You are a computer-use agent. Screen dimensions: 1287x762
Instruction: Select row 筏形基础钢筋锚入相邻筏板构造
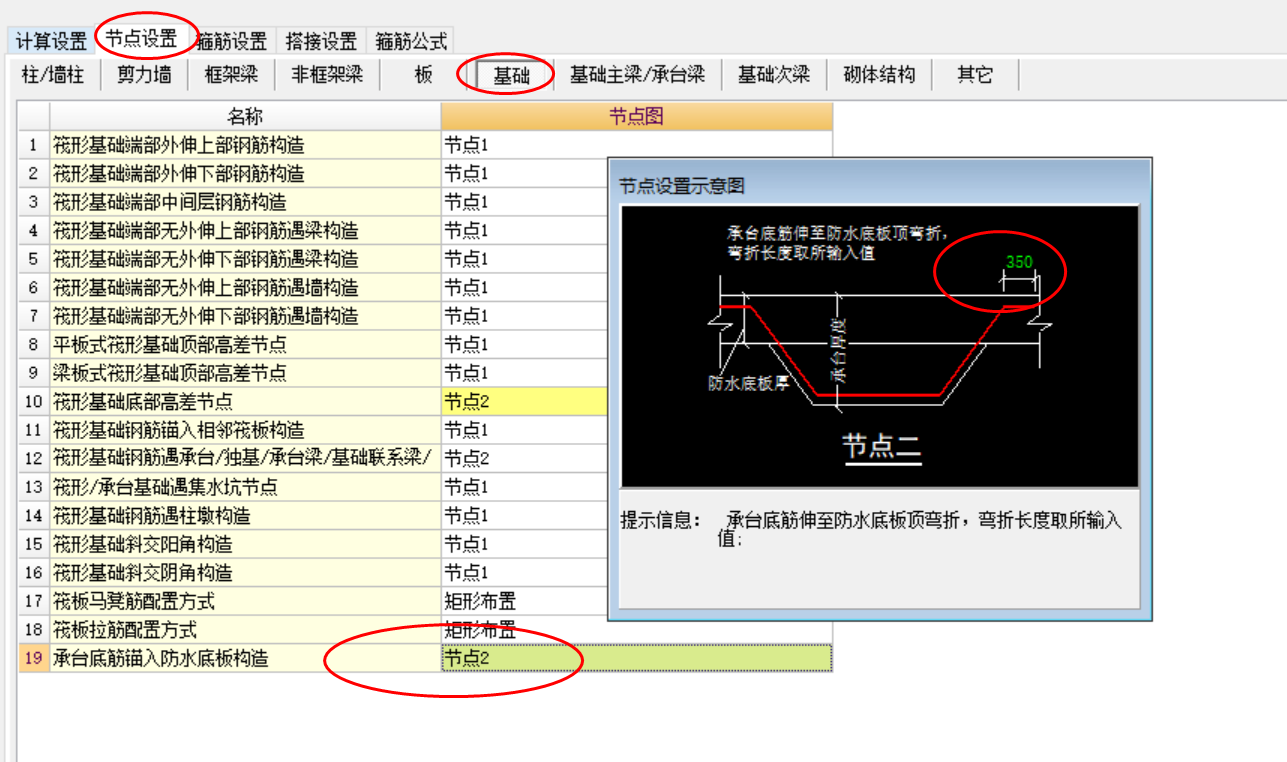coord(245,430)
